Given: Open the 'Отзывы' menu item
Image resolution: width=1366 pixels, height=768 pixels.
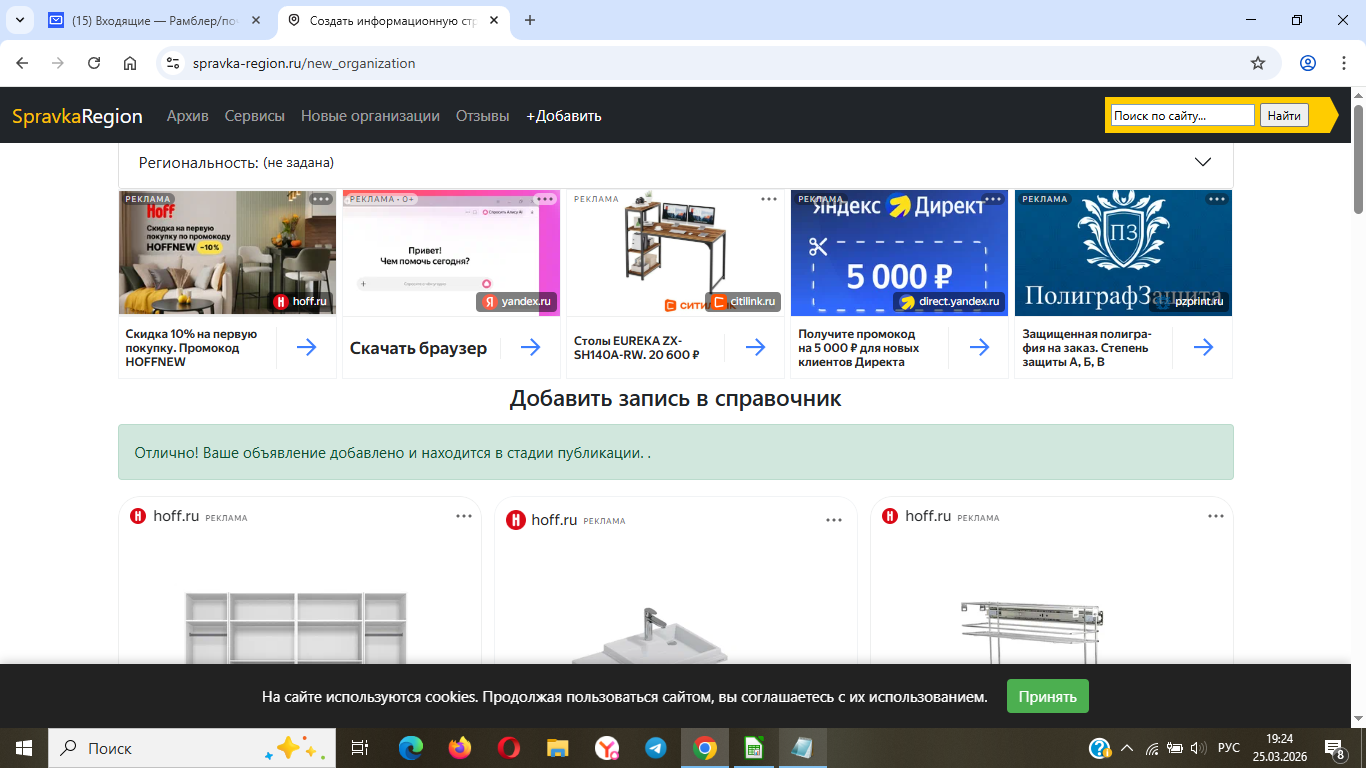Looking at the screenshot, I should [x=483, y=116].
